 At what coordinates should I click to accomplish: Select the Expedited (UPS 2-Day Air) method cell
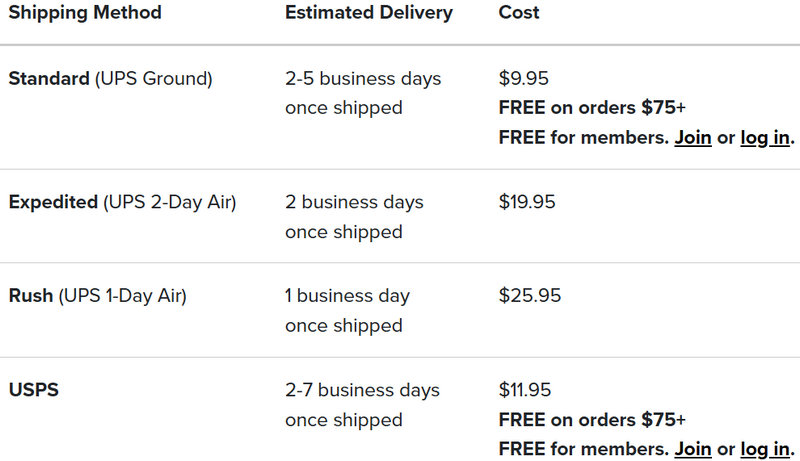(x=122, y=202)
